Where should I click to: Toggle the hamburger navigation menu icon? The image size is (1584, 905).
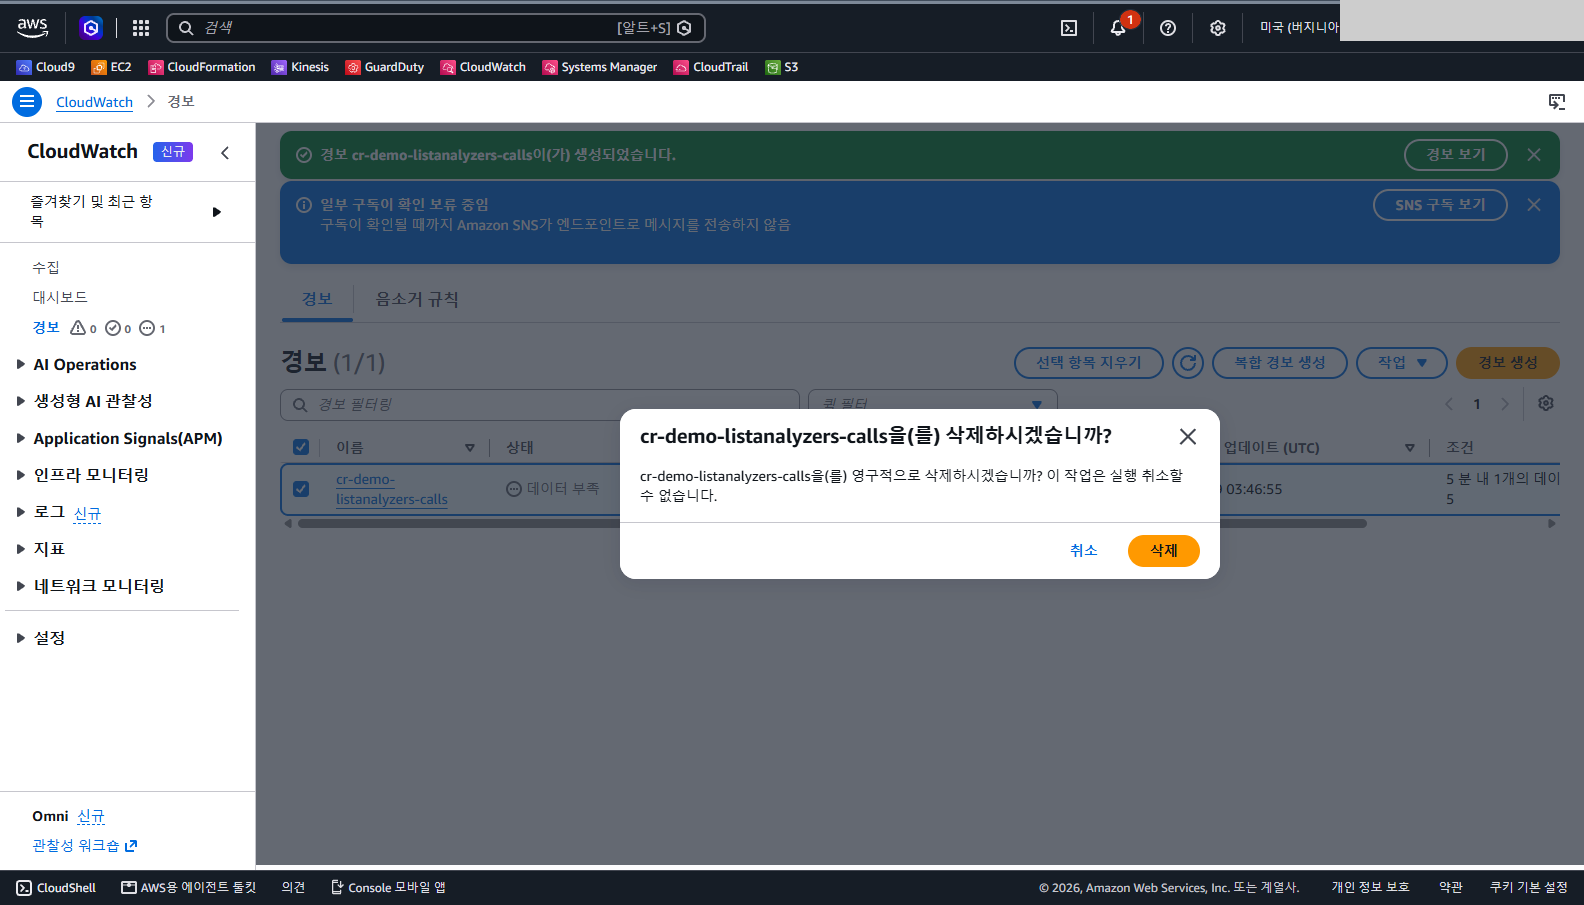tap(27, 101)
